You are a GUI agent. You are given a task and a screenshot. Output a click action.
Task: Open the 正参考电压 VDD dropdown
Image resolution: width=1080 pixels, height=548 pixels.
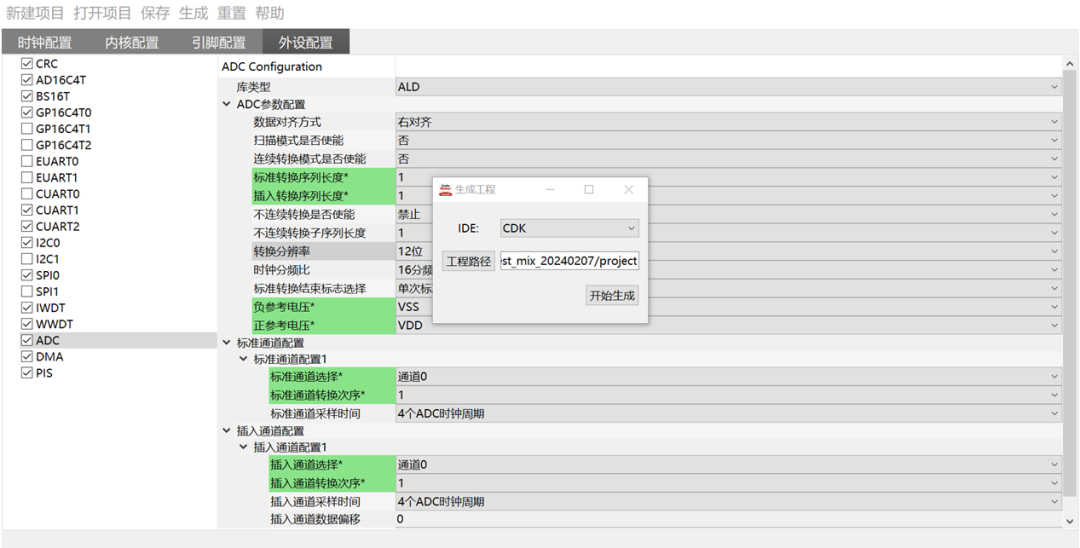(729, 325)
